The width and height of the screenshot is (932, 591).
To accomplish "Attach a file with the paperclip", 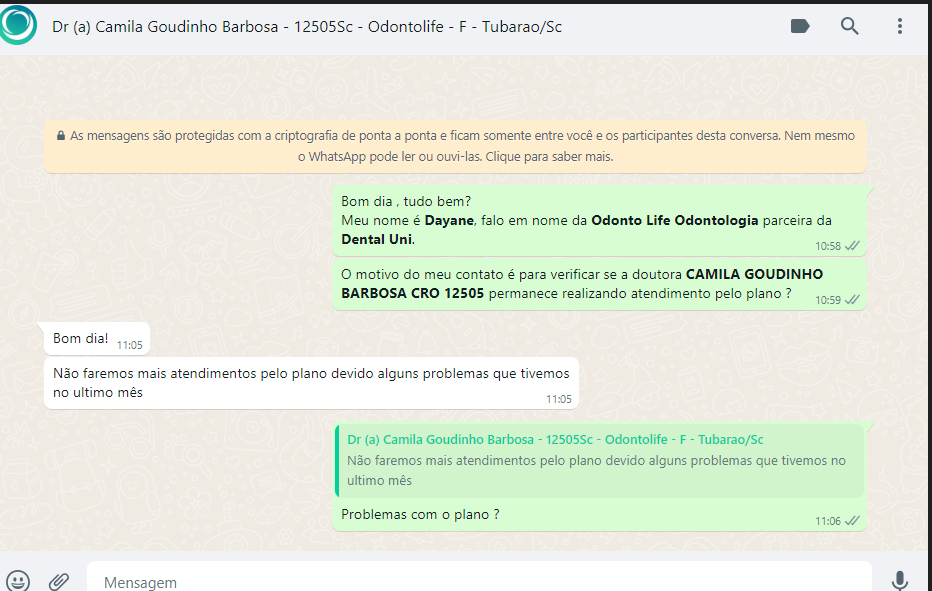I will pos(59,581).
